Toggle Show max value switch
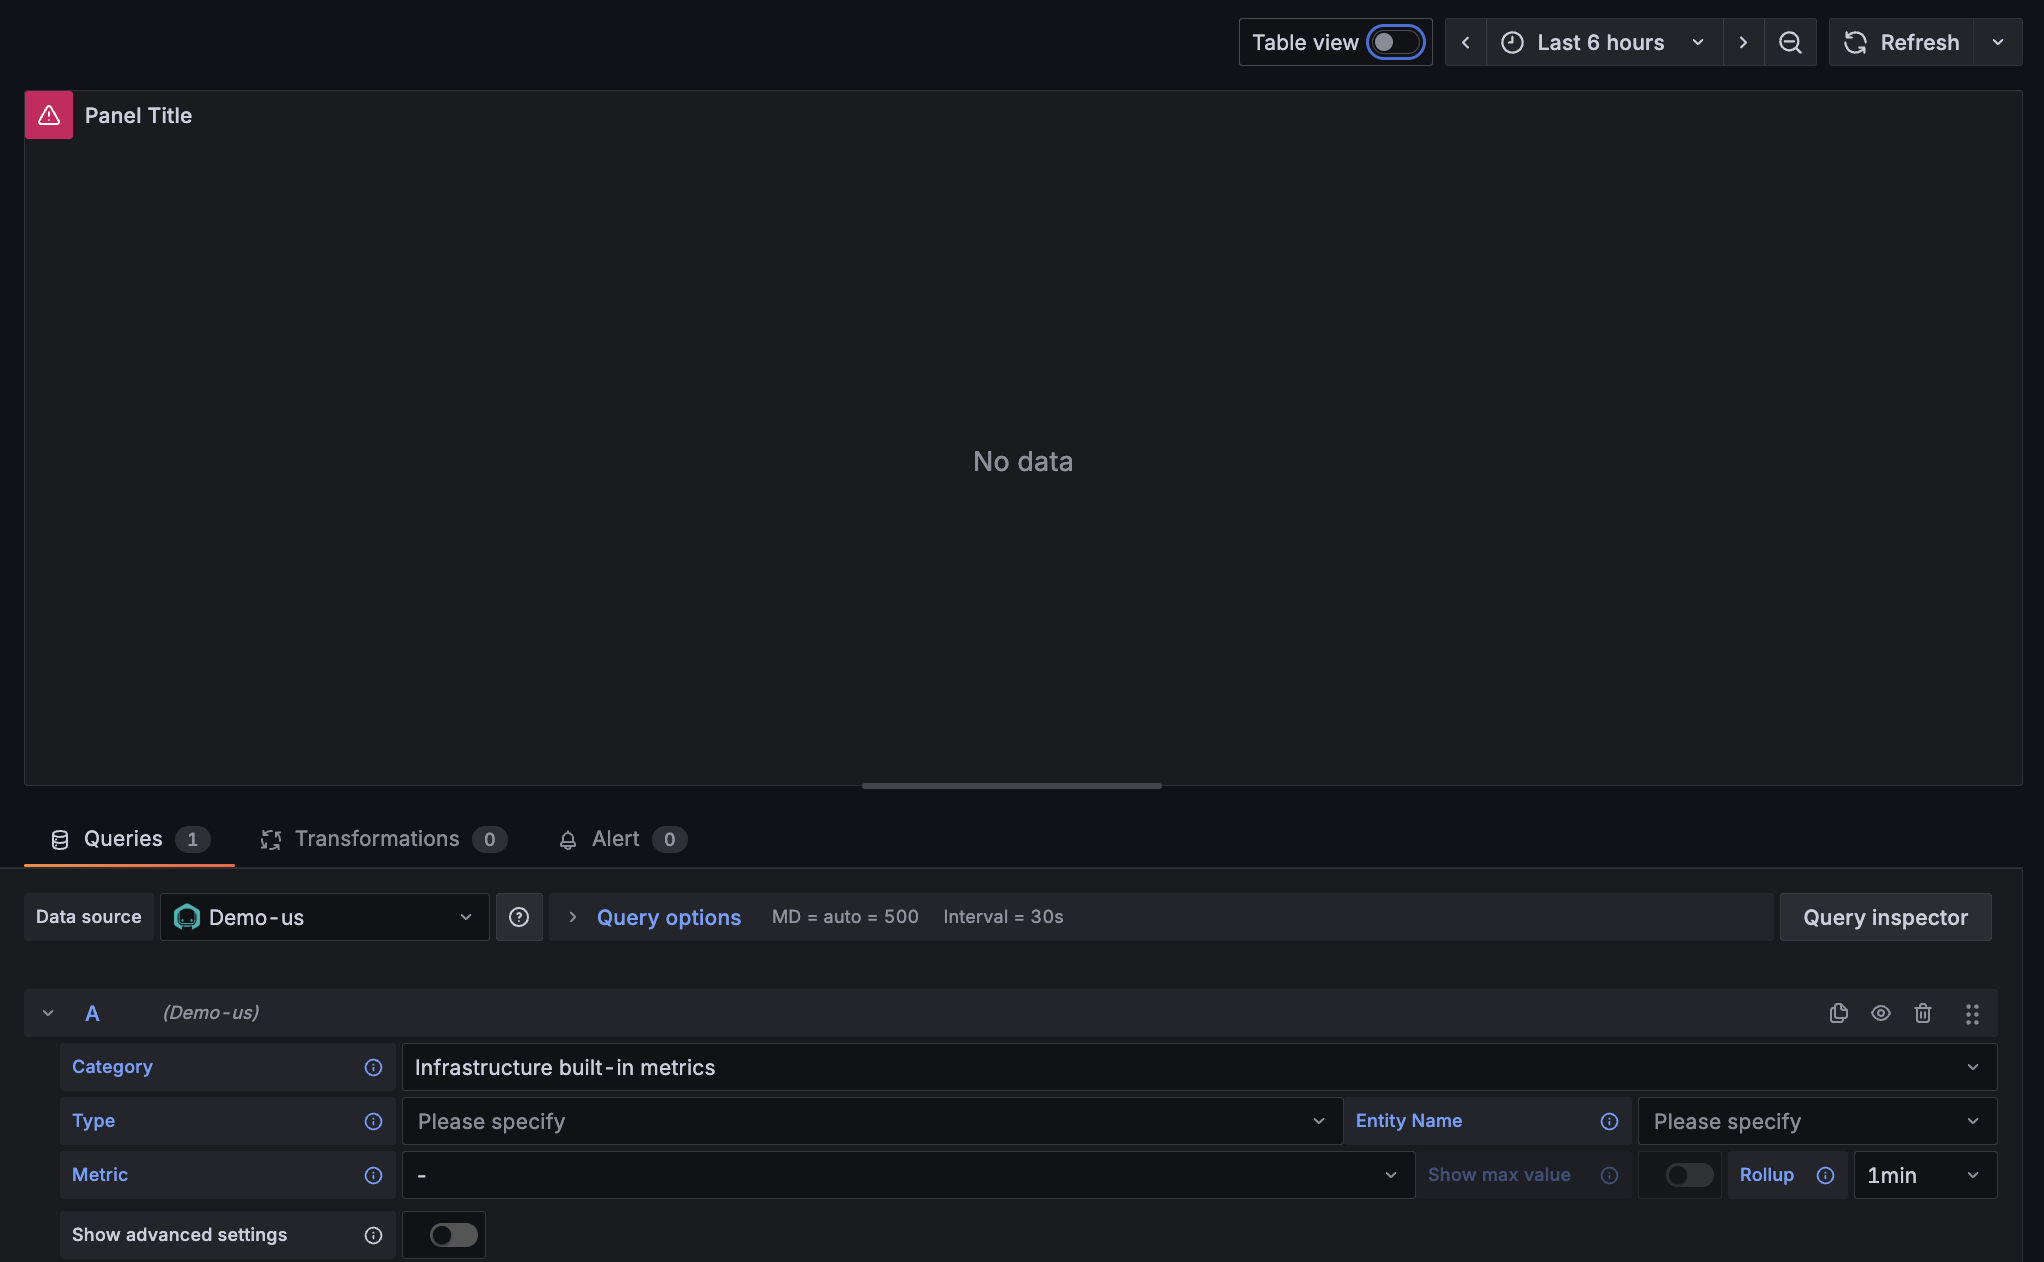The image size is (2044, 1262). click(x=1689, y=1175)
